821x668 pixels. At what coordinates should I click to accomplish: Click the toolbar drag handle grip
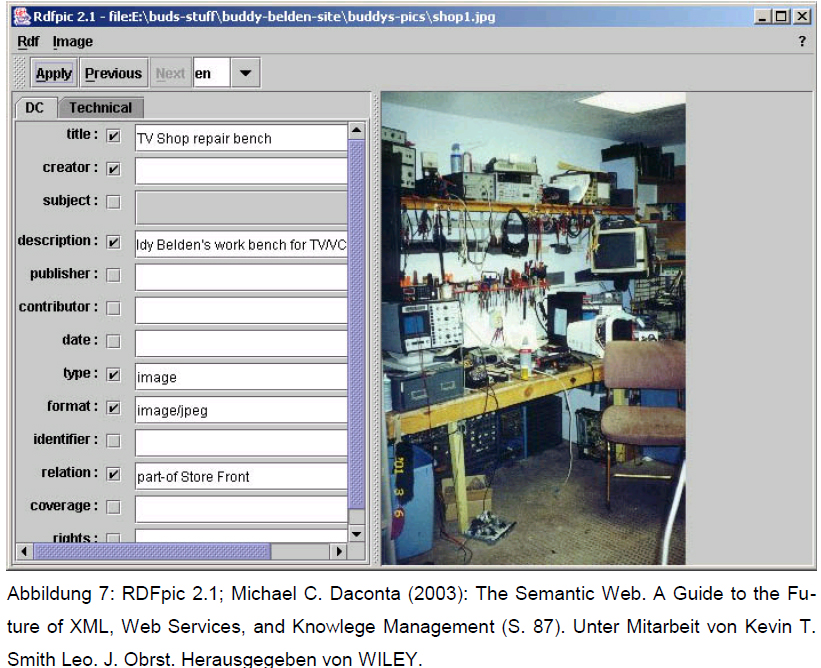(21, 73)
